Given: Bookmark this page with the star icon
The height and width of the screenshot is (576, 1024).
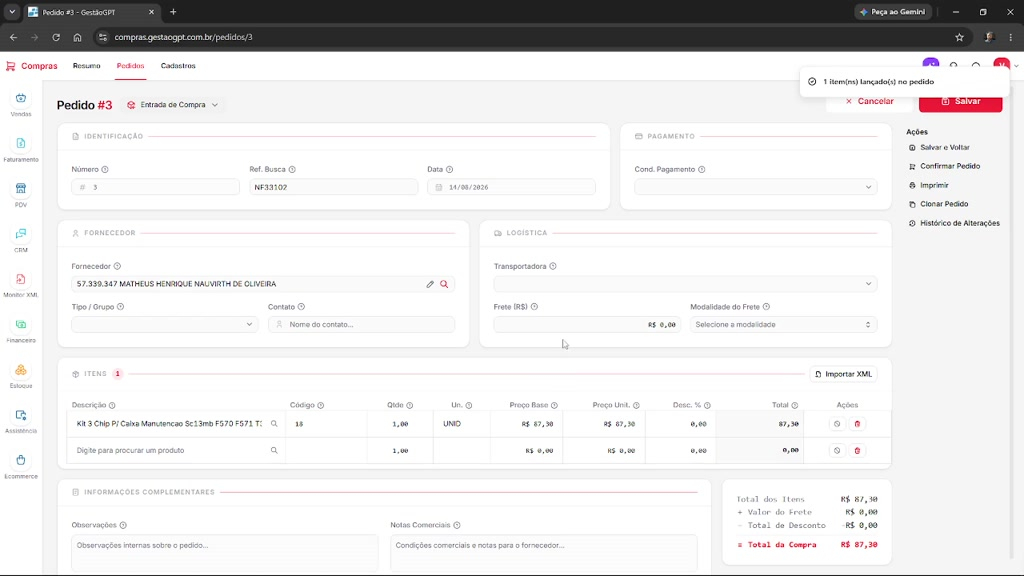Looking at the screenshot, I should [959, 37].
